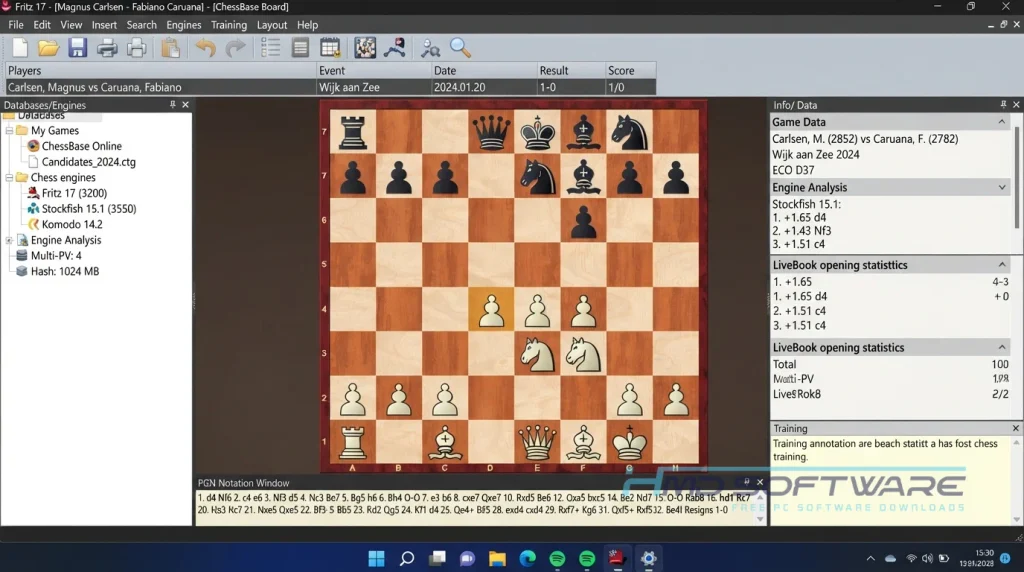Screen dimensions: 1024x572
Task: Click the Date column header
Action: (x=484, y=71)
